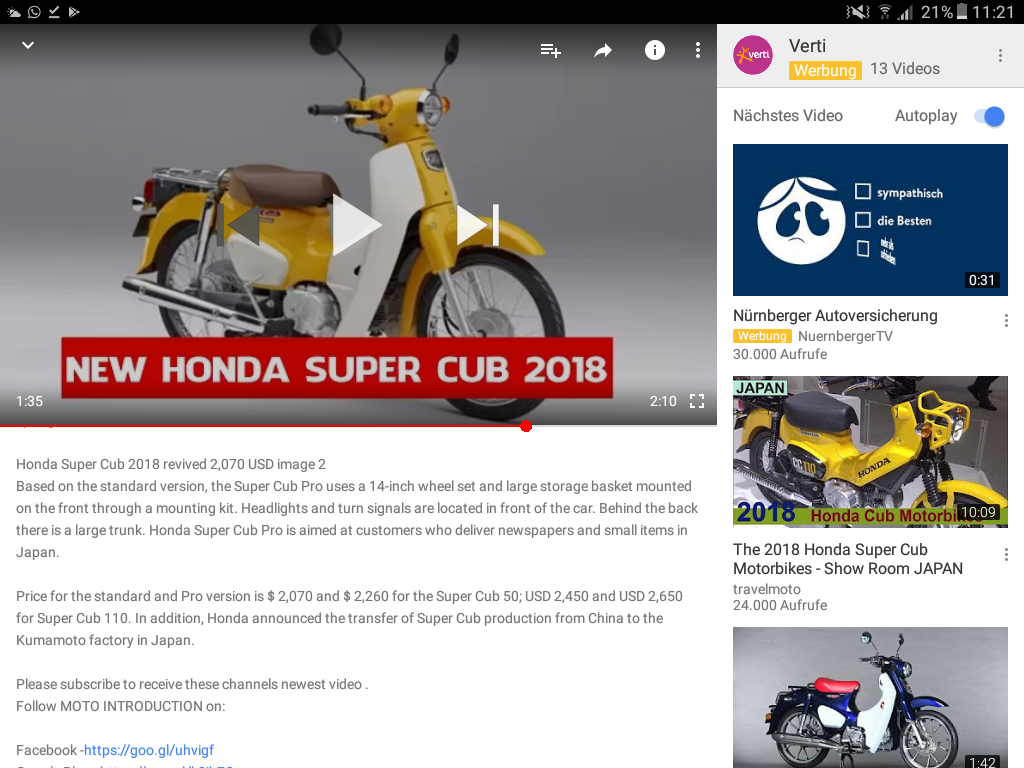Add the video to a playlist
Screen dimensions: 1024x768
coord(551,50)
